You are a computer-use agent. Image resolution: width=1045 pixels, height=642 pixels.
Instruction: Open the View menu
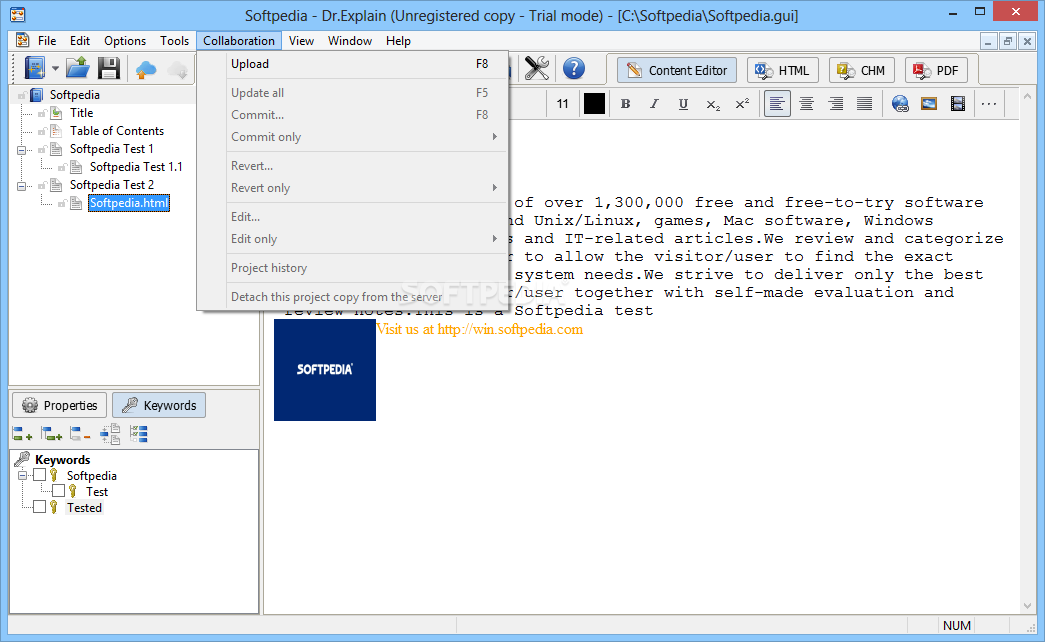click(x=301, y=41)
